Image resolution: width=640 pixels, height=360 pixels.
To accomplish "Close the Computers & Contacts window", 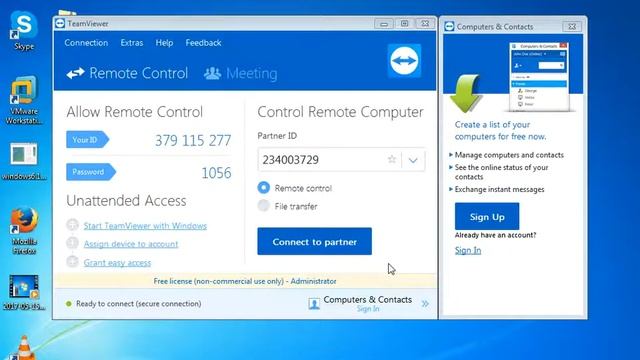I will (572, 27).
